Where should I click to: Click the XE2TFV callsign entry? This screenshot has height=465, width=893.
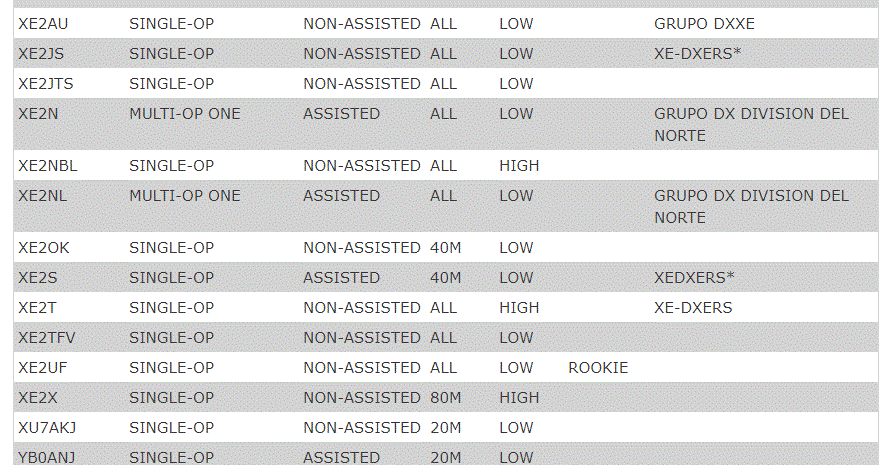point(47,338)
